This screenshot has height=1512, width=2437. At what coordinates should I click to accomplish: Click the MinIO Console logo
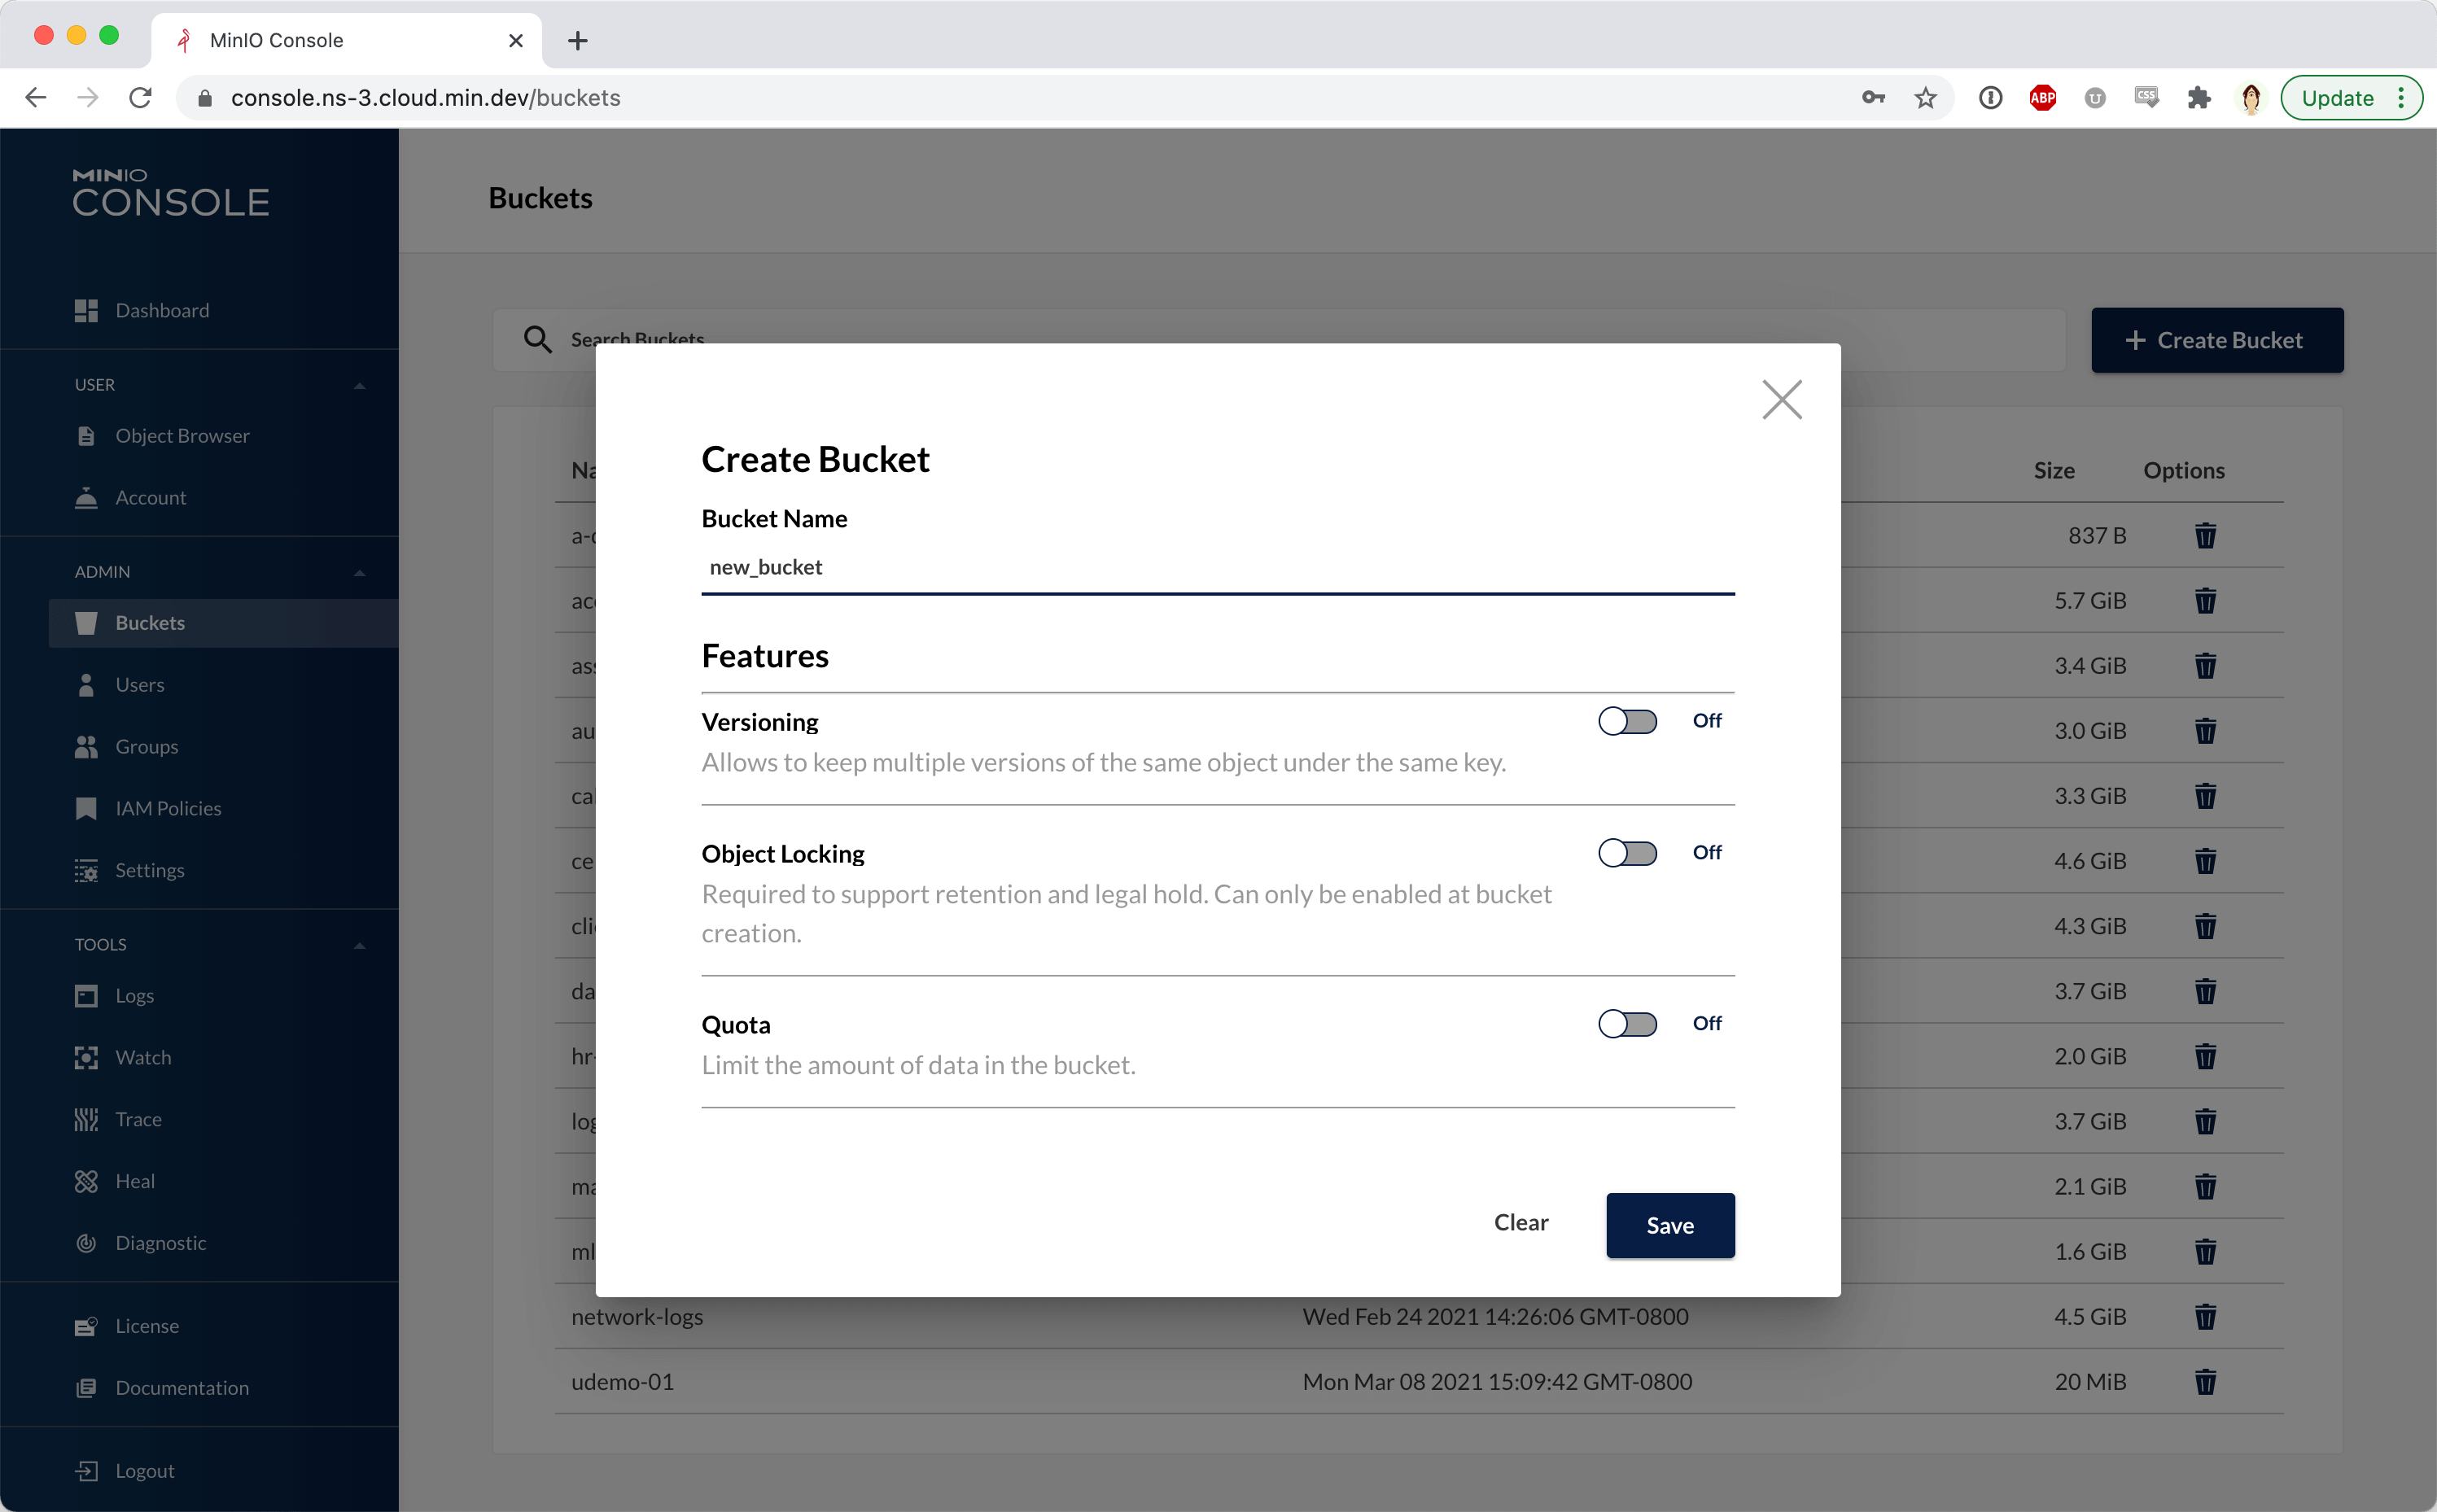pyautogui.click(x=171, y=192)
